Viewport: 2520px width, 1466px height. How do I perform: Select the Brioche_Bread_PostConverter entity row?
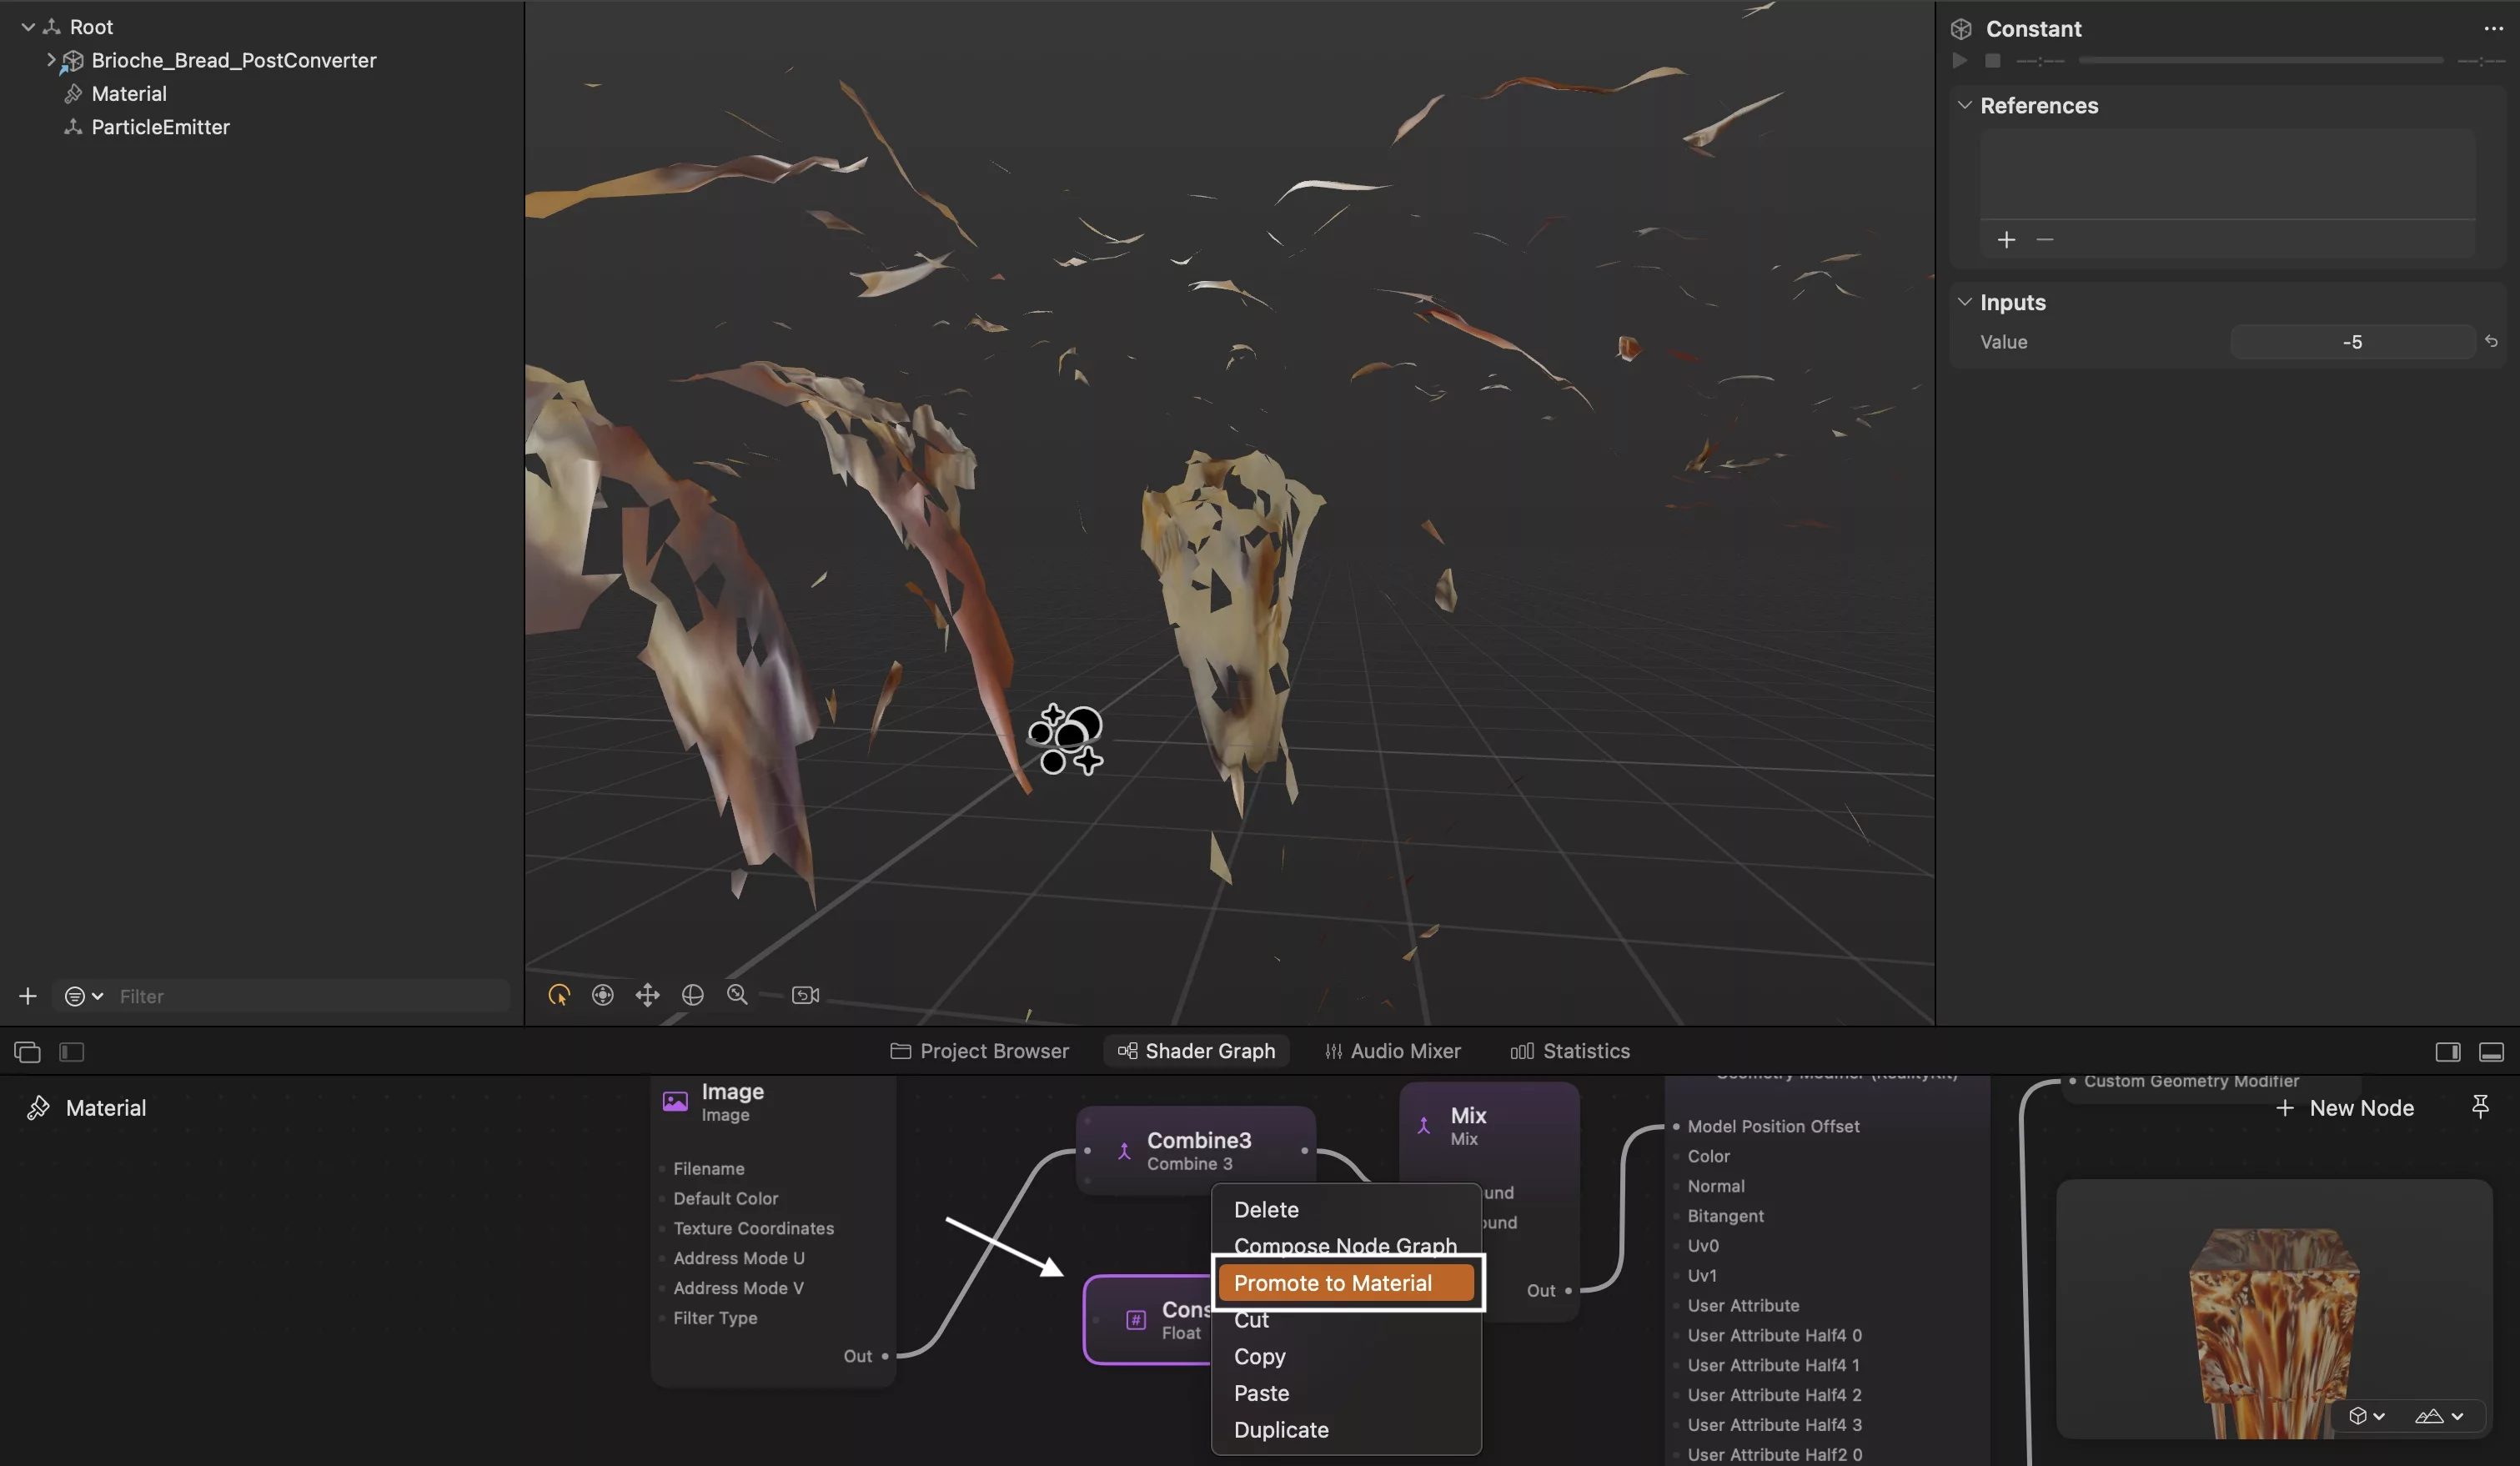(233, 60)
